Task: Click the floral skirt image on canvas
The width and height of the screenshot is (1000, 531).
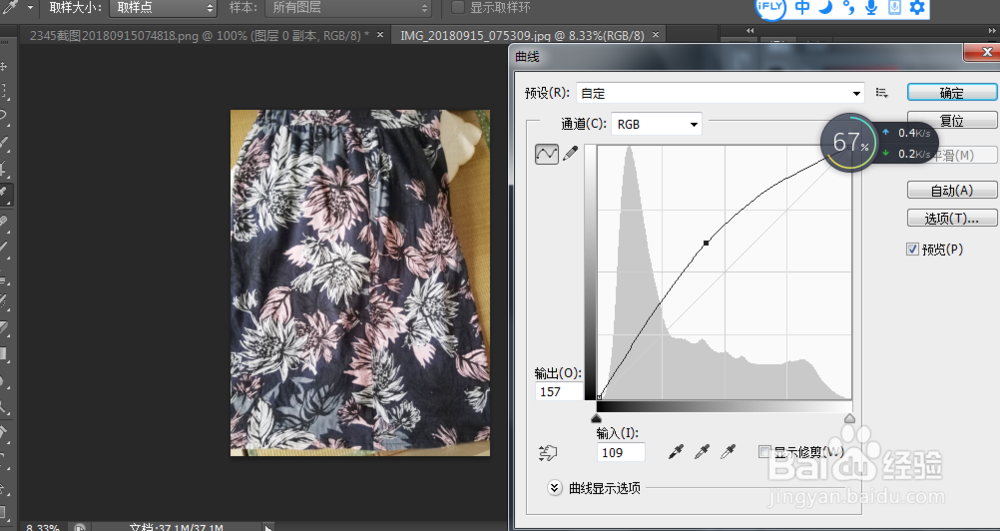Action: (360, 282)
